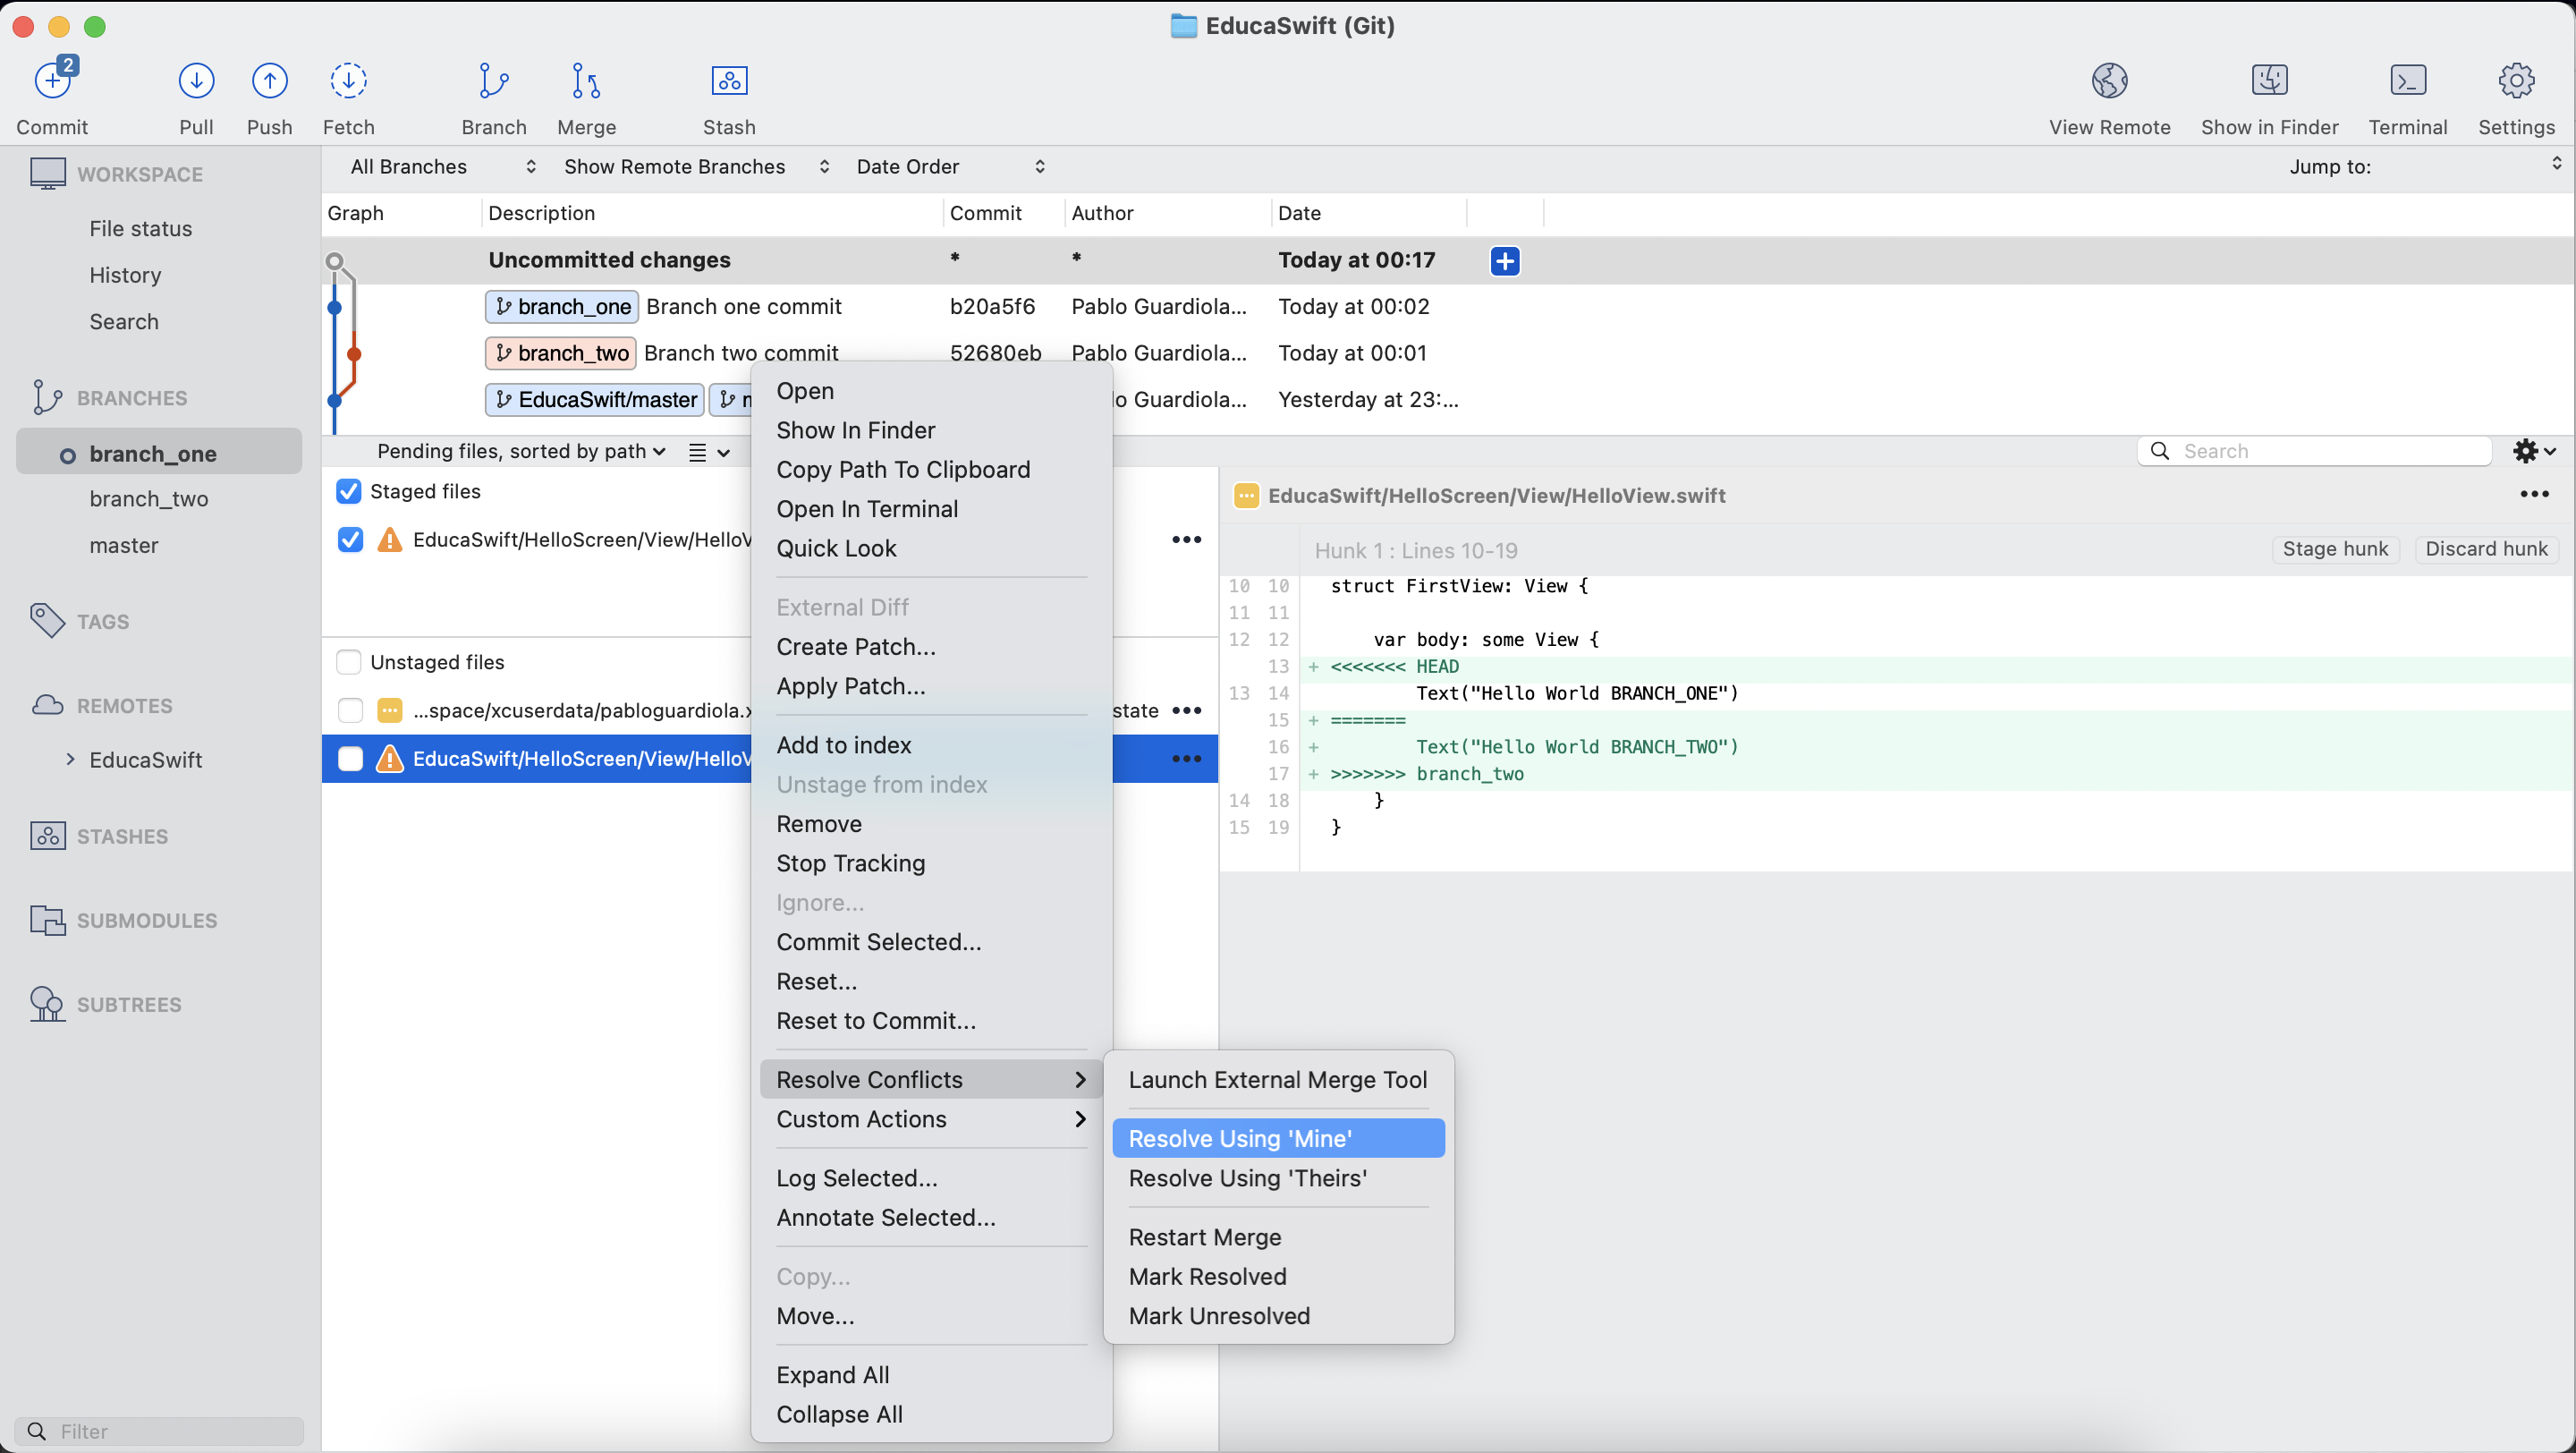This screenshot has height=1453, width=2576.
Task: Uncheck the Staged files checkbox
Action: tap(349, 491)
